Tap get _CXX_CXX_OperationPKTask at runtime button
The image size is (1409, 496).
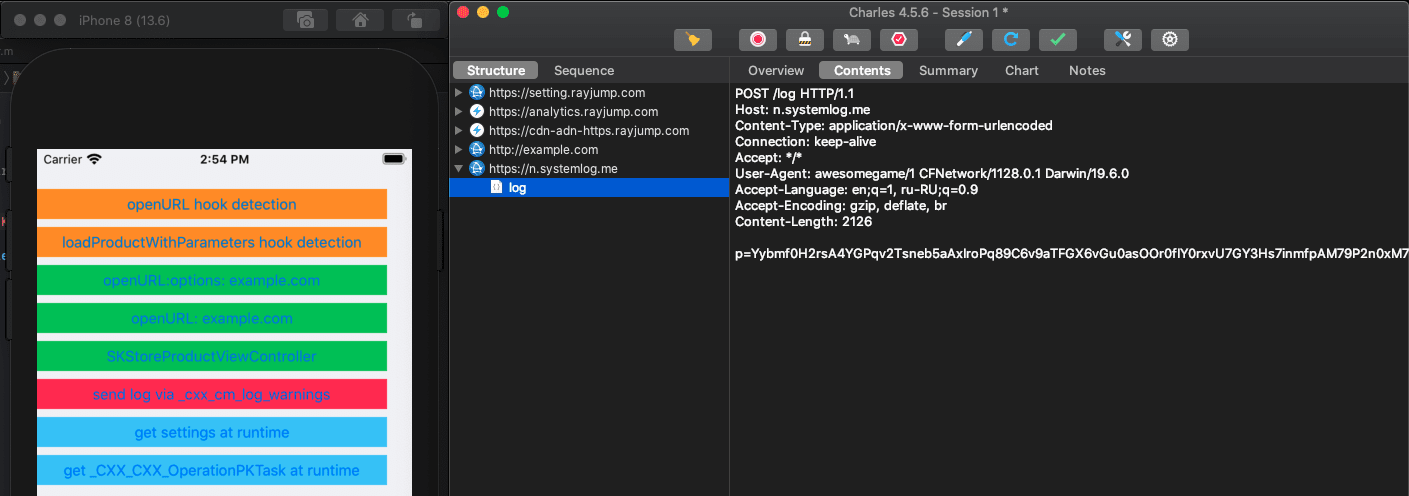[x=212, y=470]
